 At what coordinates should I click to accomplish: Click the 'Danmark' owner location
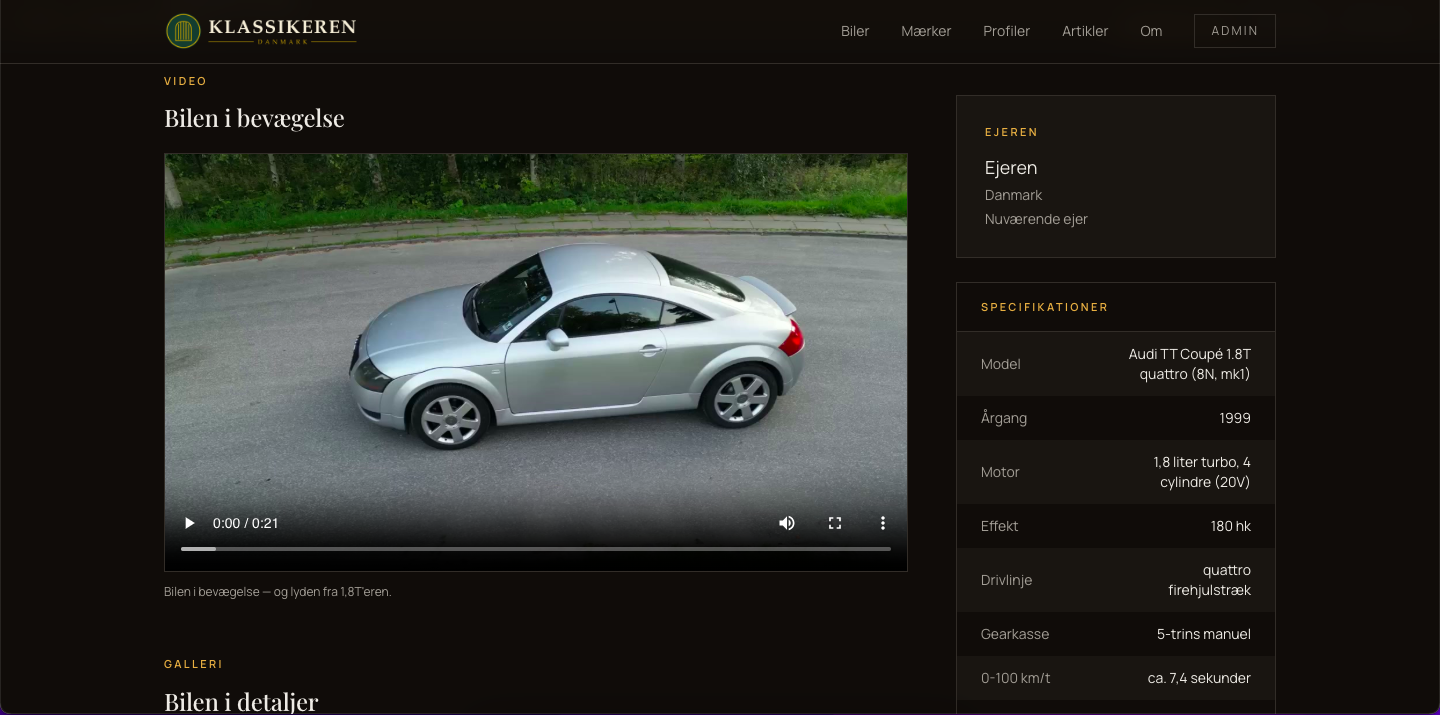(1014, 195)
